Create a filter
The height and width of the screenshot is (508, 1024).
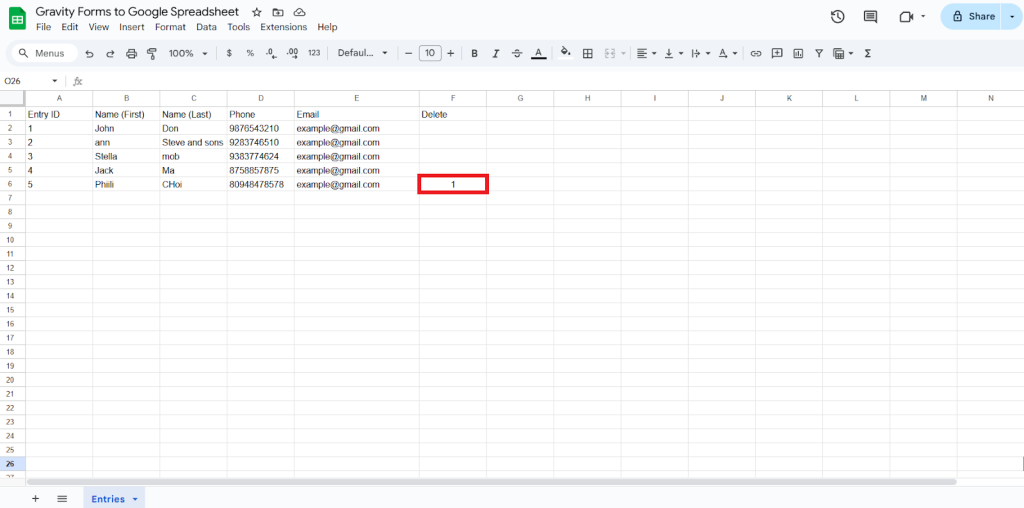coord(819,54)
